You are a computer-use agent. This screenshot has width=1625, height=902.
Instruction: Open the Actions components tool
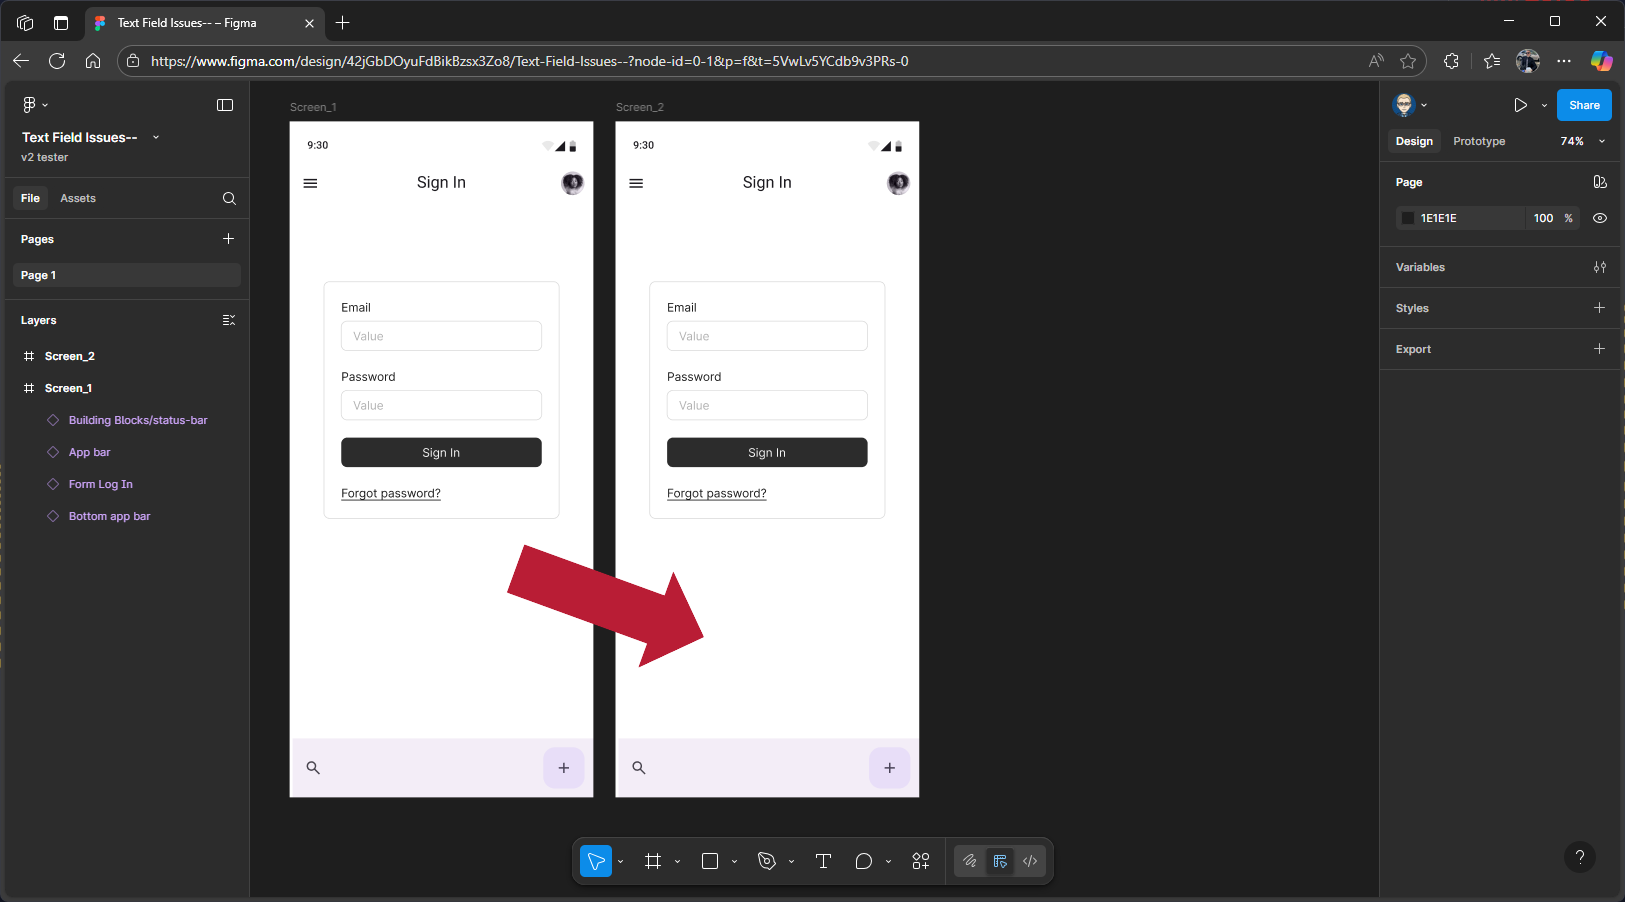(x=921, y=861)
